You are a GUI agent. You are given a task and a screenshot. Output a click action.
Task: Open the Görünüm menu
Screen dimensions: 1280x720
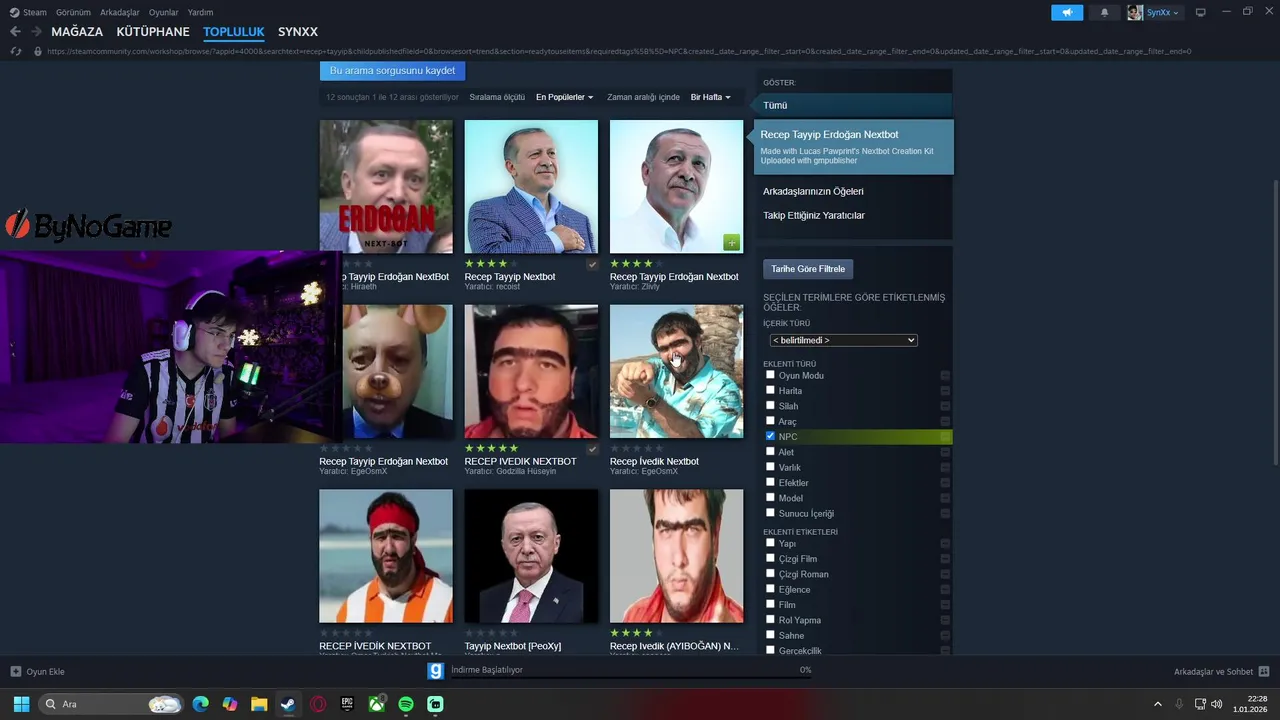pos(73,12)
